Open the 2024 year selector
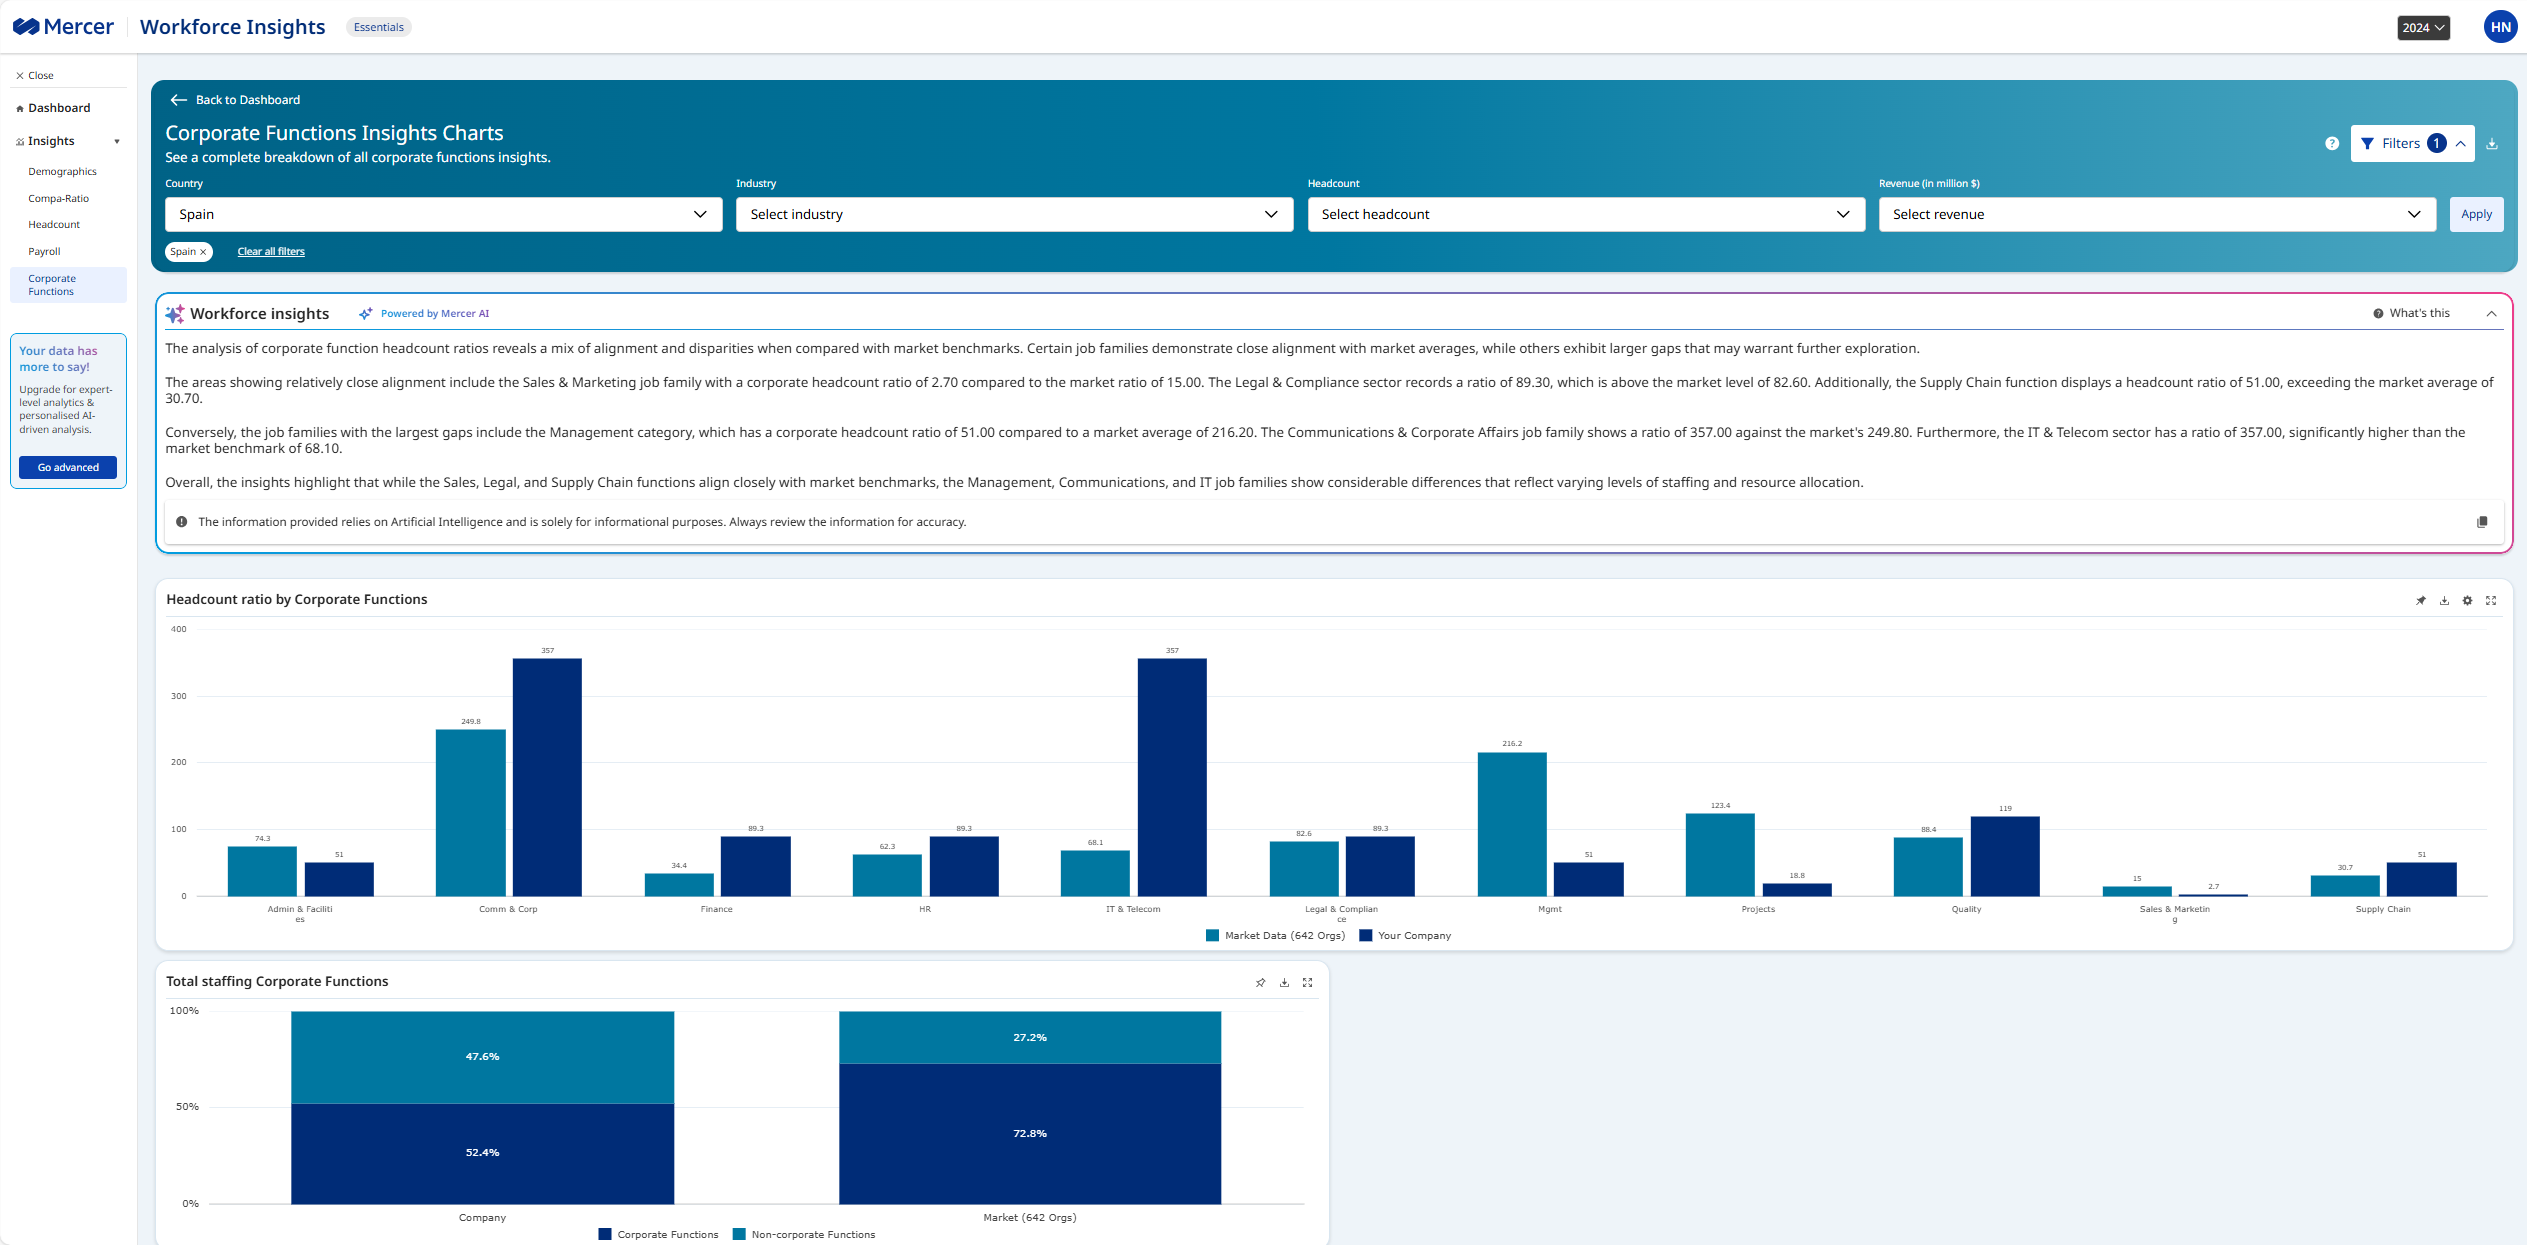 coord(2423,28)
